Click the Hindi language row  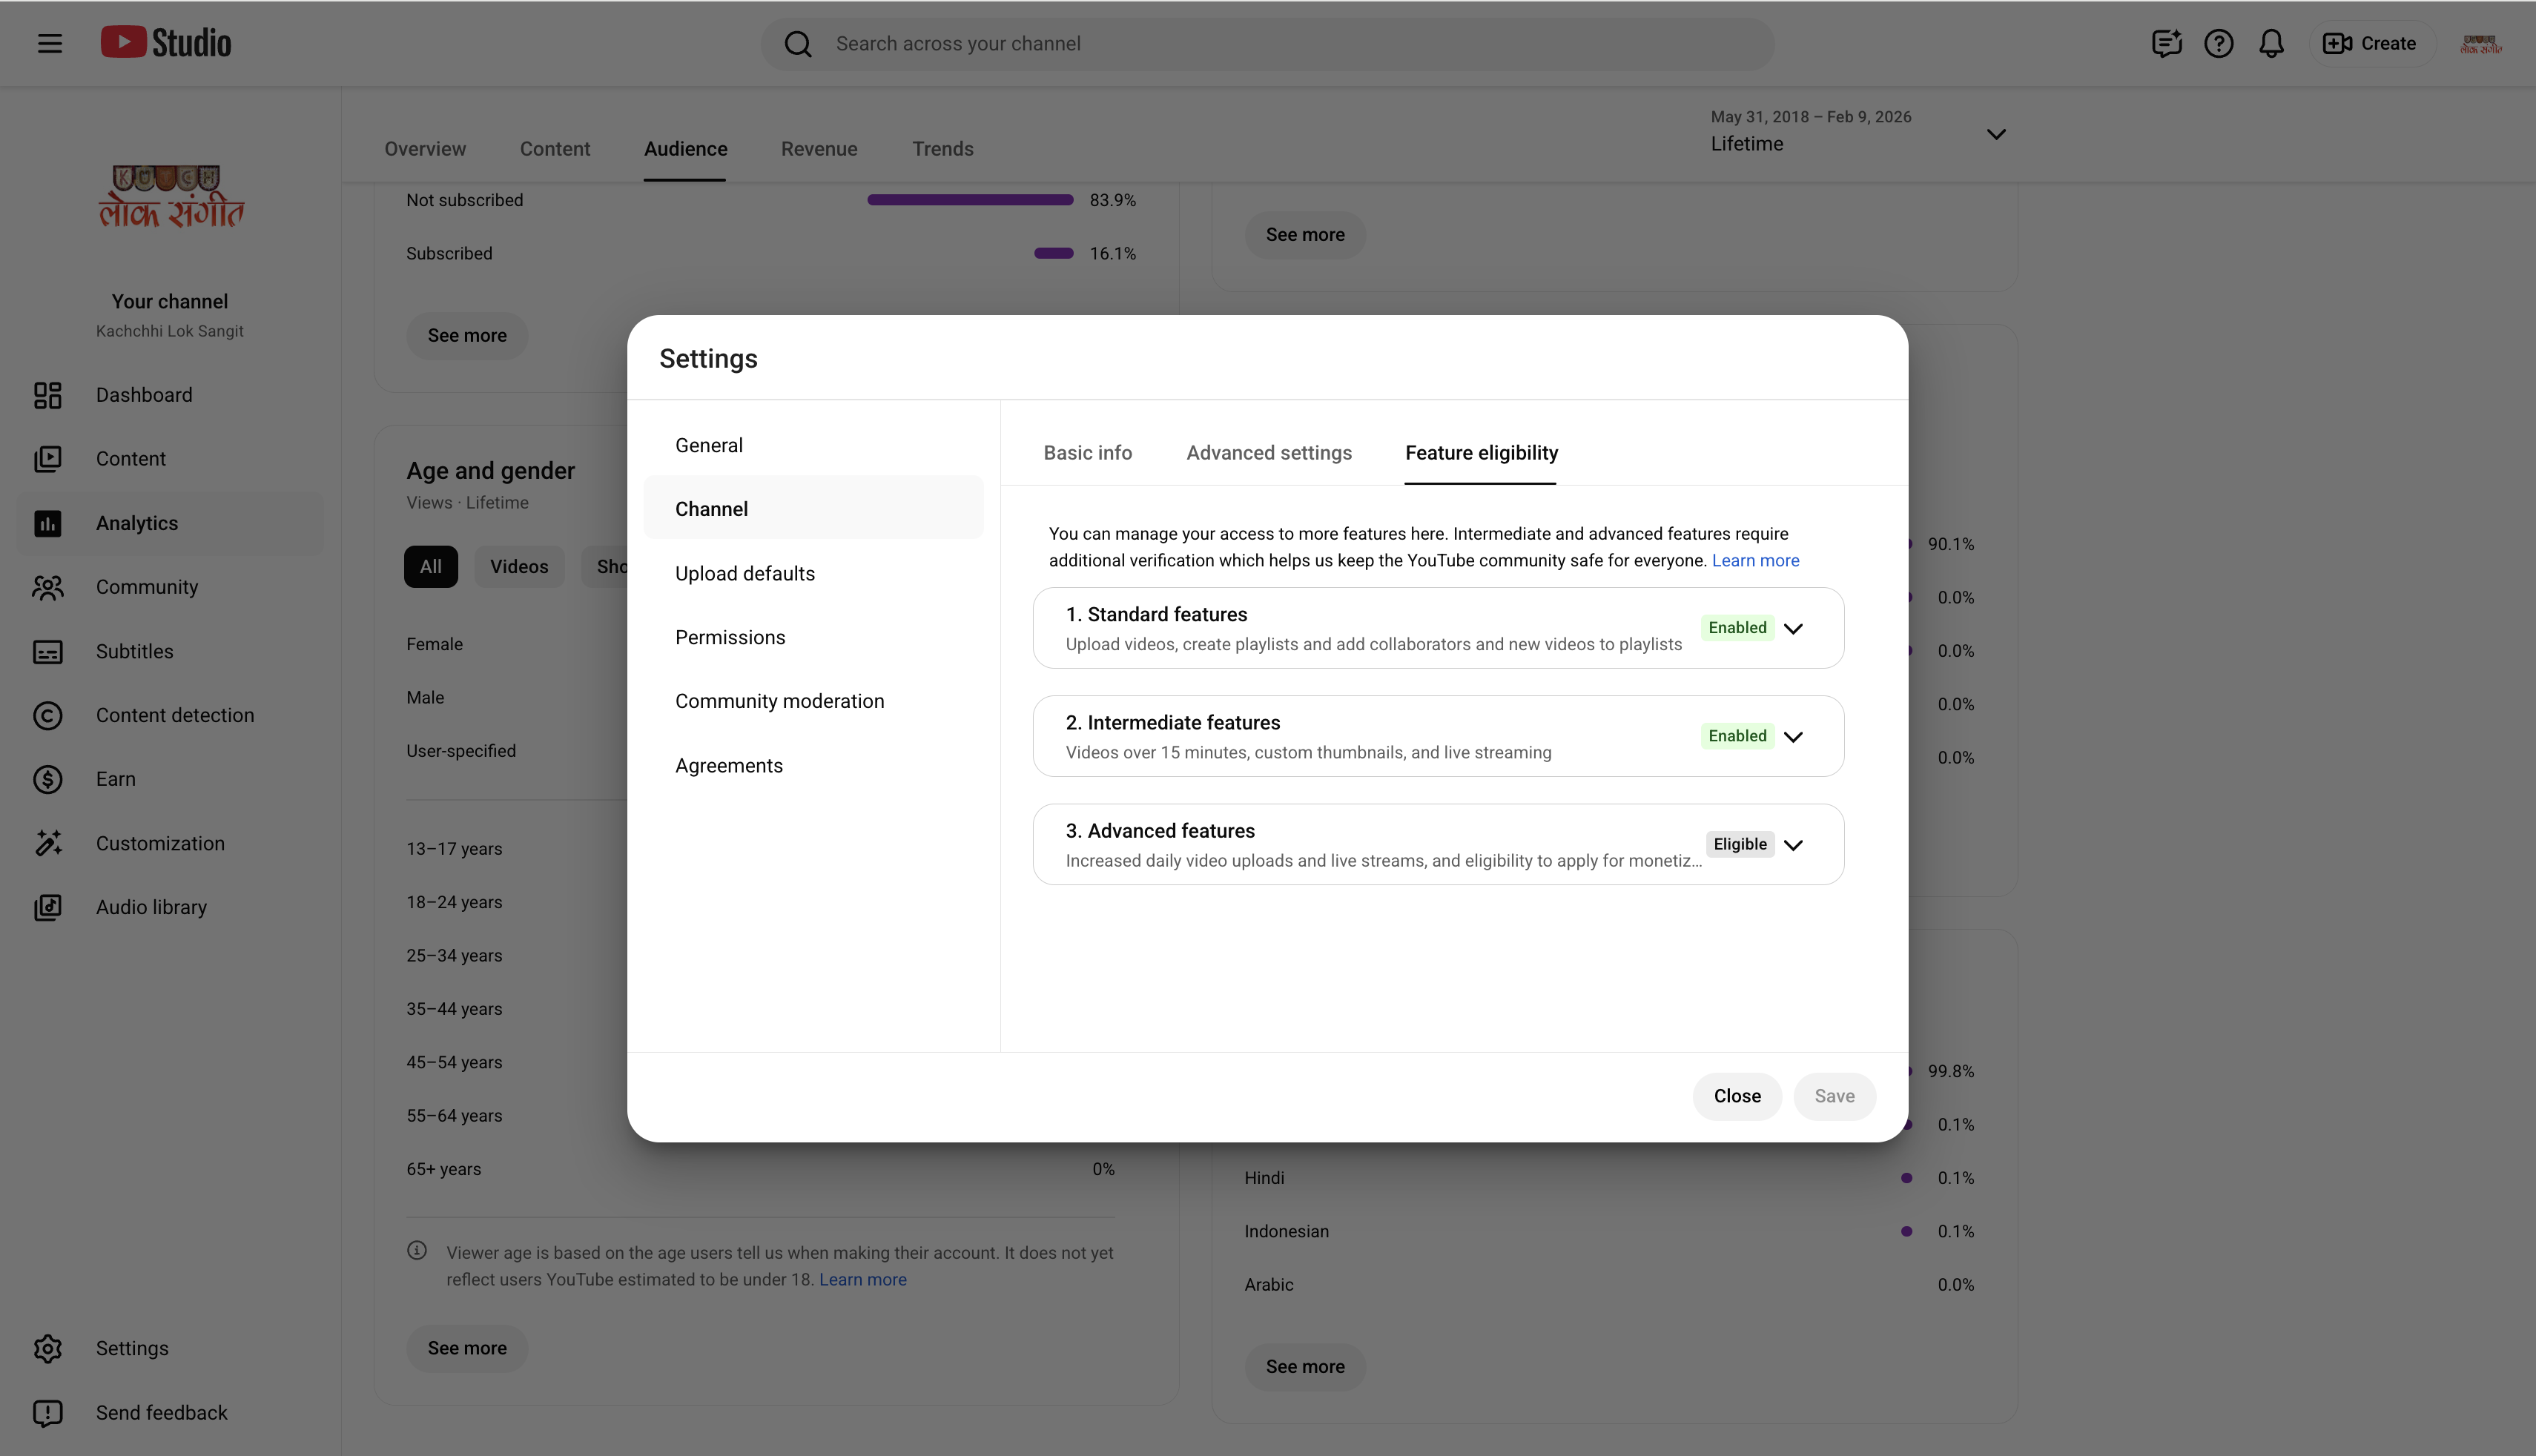[x=1609, y=1178]
